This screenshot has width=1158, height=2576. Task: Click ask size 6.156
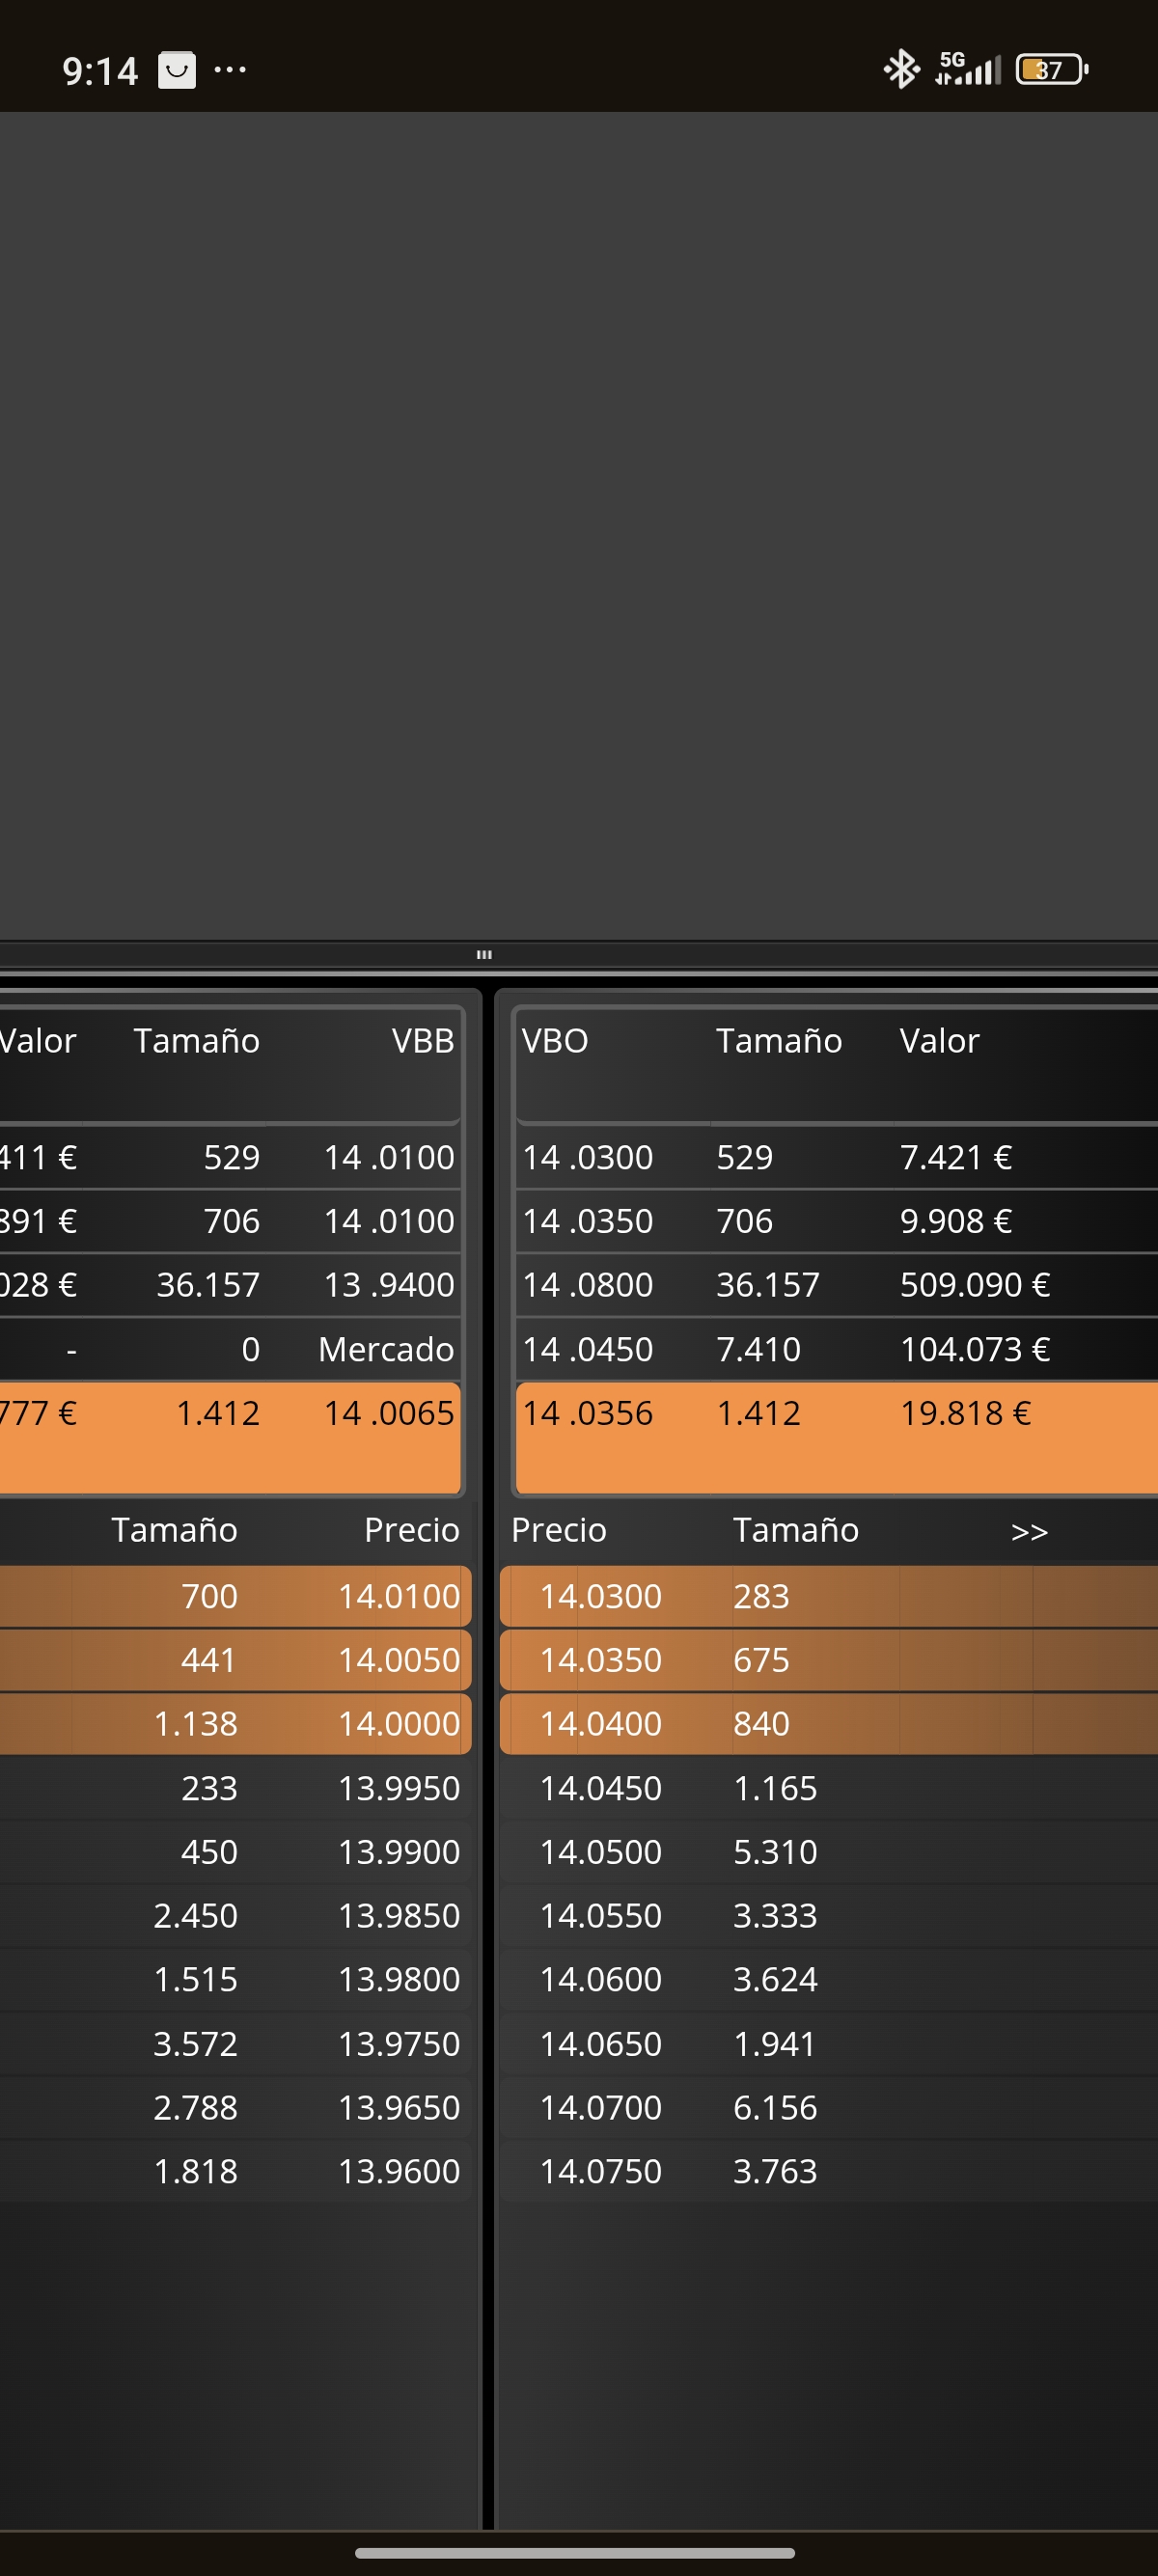(x=775, y=2108)
